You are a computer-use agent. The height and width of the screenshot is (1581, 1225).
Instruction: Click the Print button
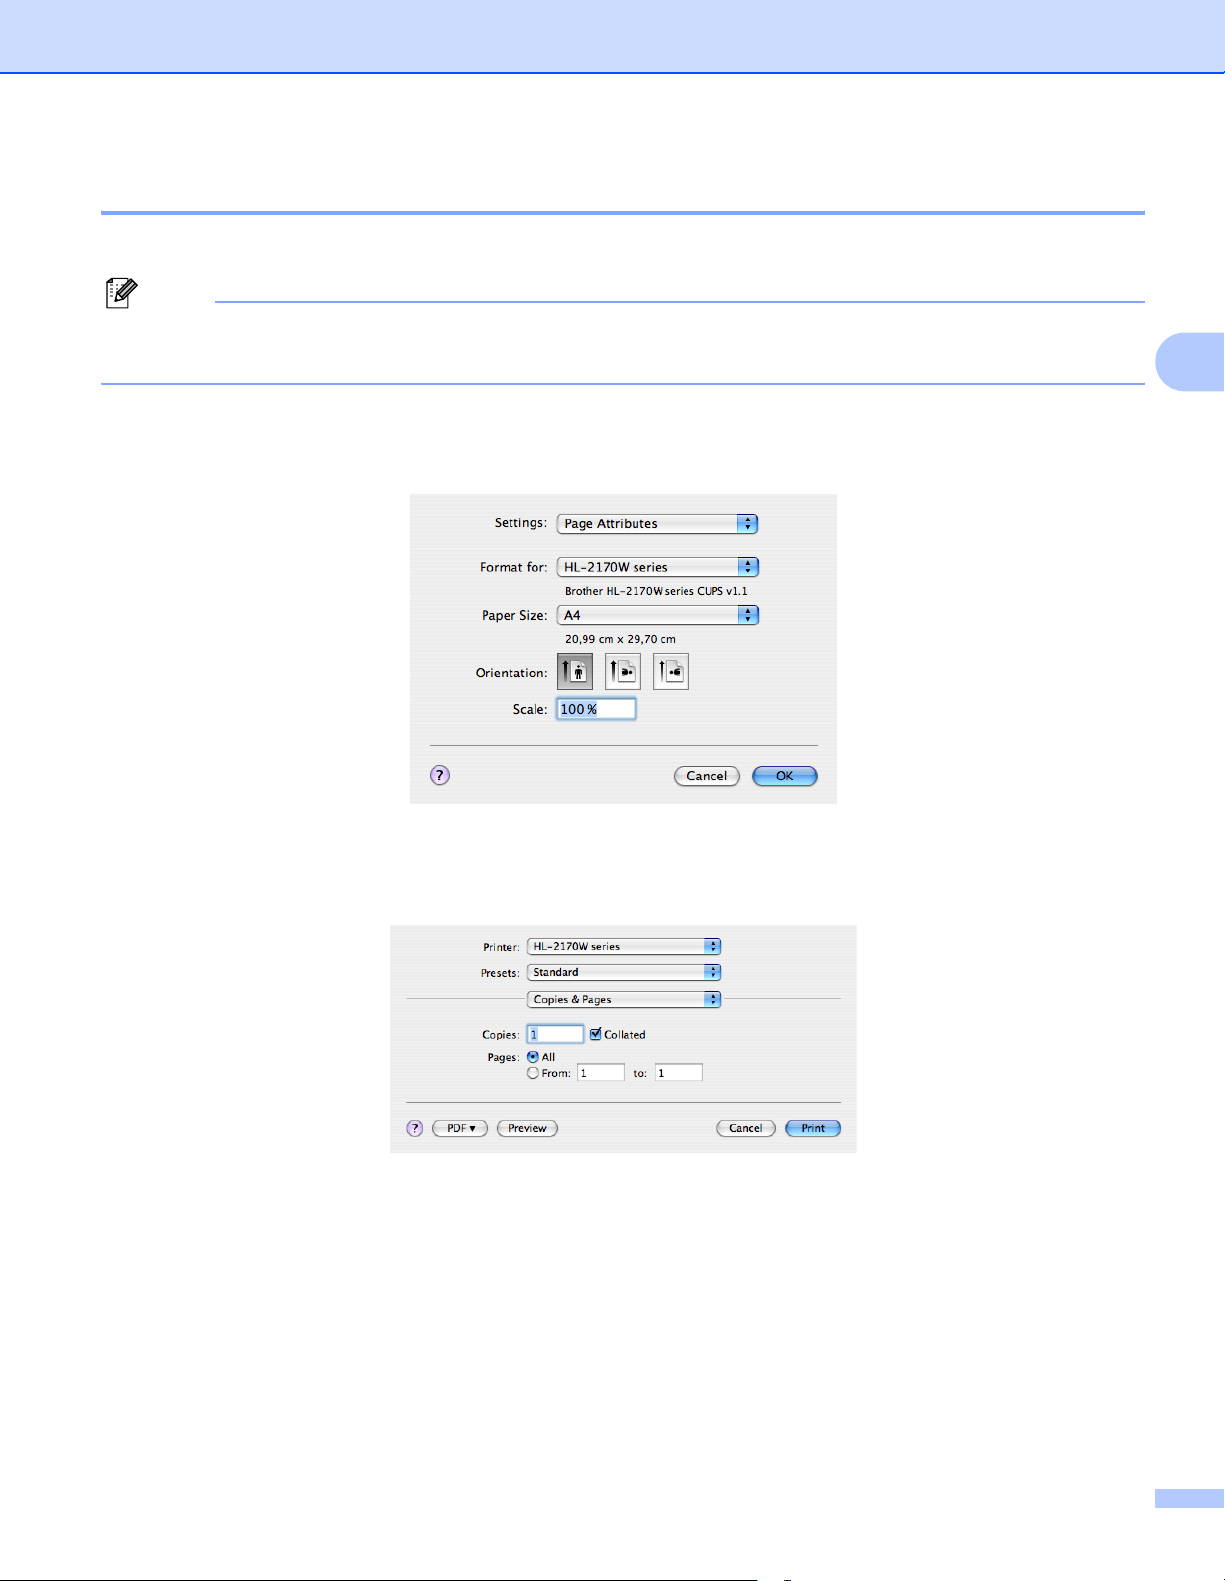tap(813, 1128)
